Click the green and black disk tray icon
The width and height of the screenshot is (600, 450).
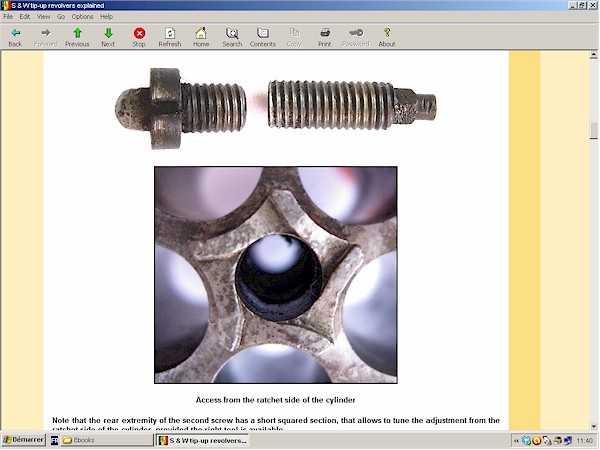(558, 441)
